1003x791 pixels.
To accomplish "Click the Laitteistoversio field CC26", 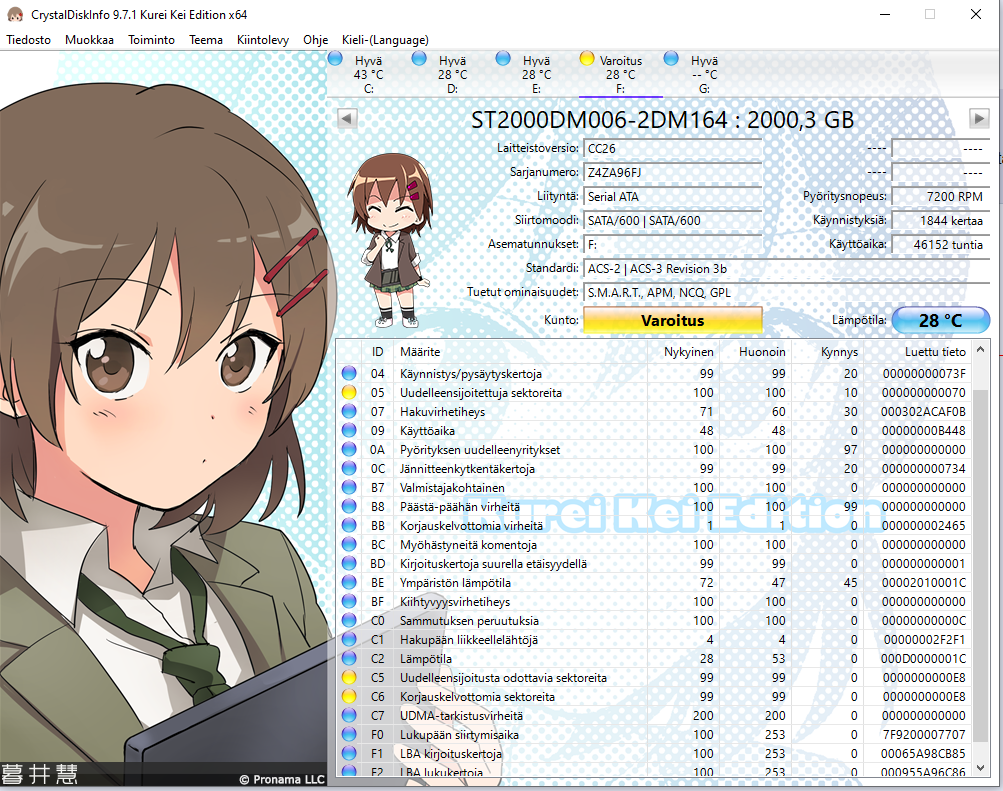I will pyautogui.click(x=672, y=148).
